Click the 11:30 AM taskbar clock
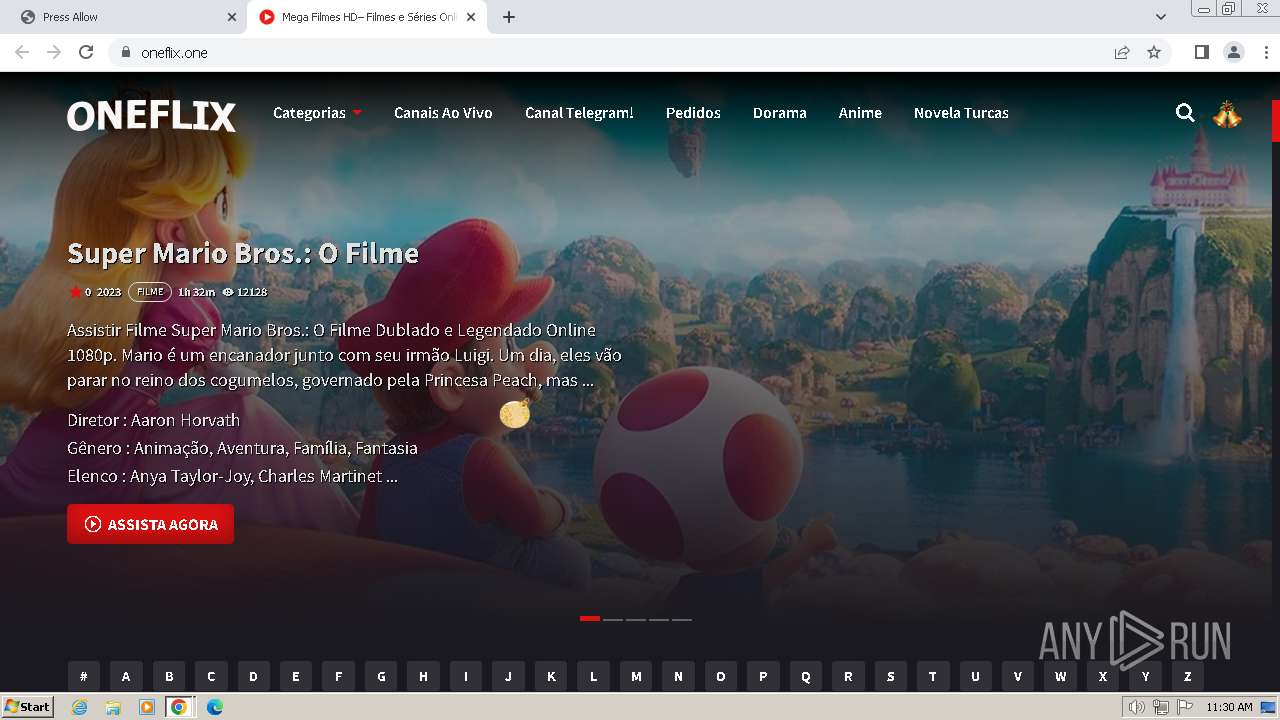The height and width of the screenshot is (720, 1280). click(1229, 707)
